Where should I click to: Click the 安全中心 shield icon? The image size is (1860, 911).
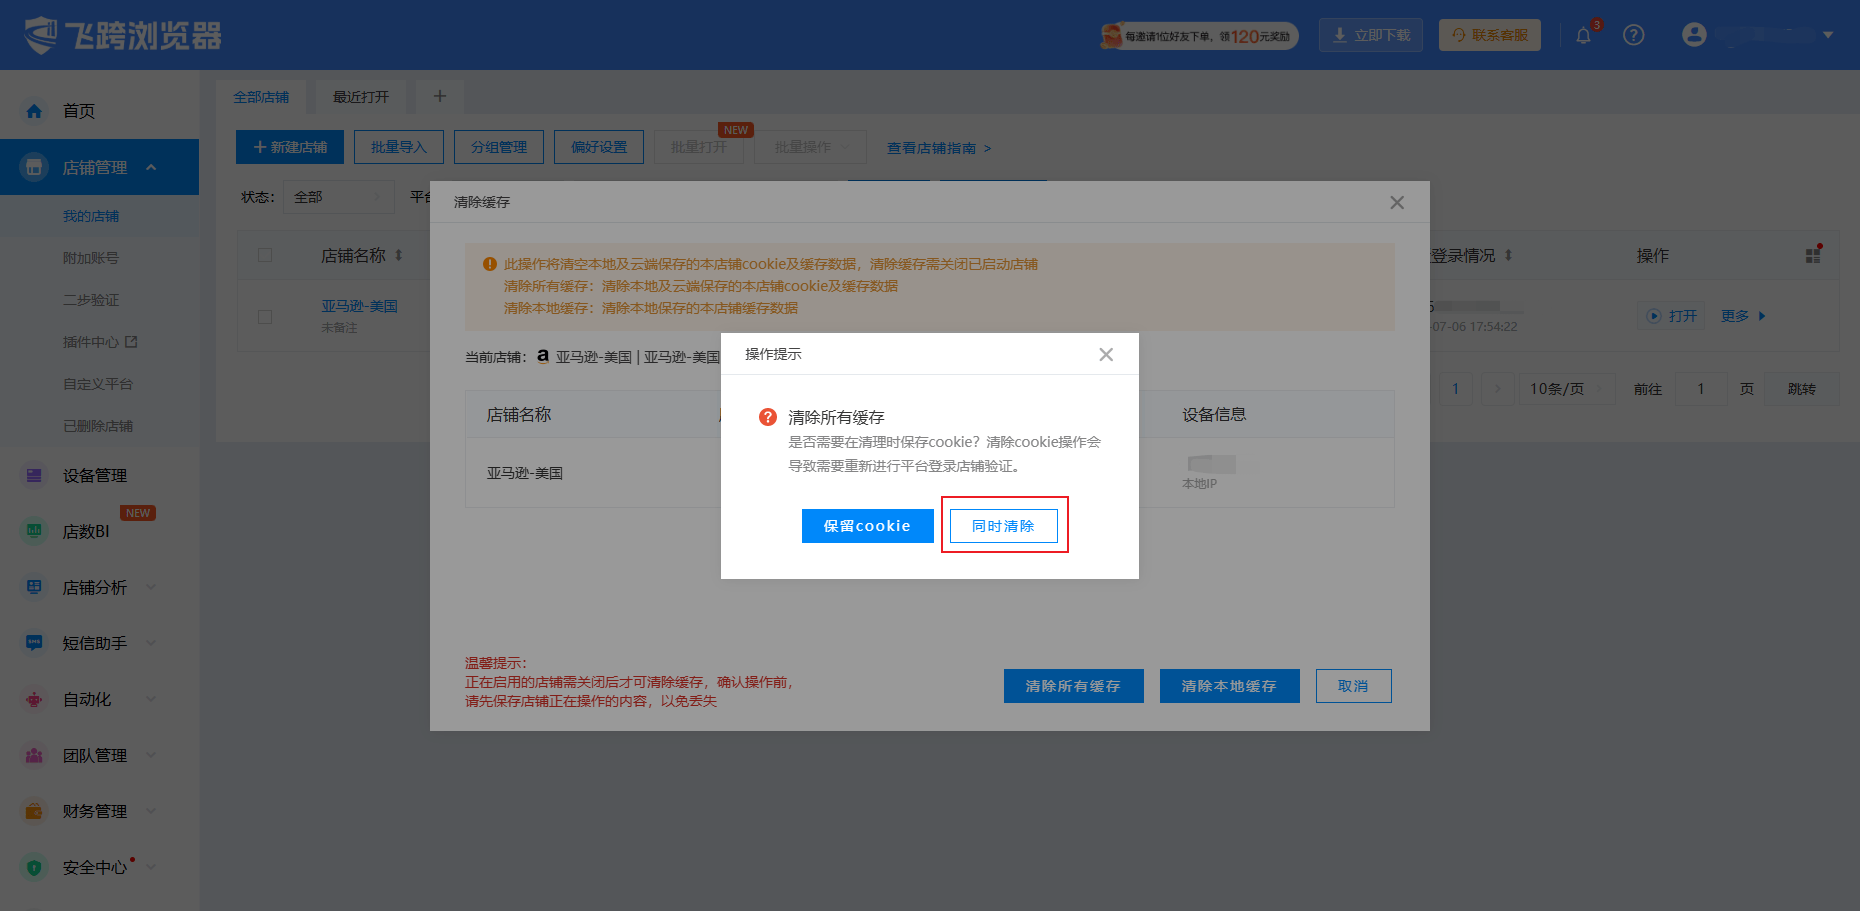click(35, 867)
